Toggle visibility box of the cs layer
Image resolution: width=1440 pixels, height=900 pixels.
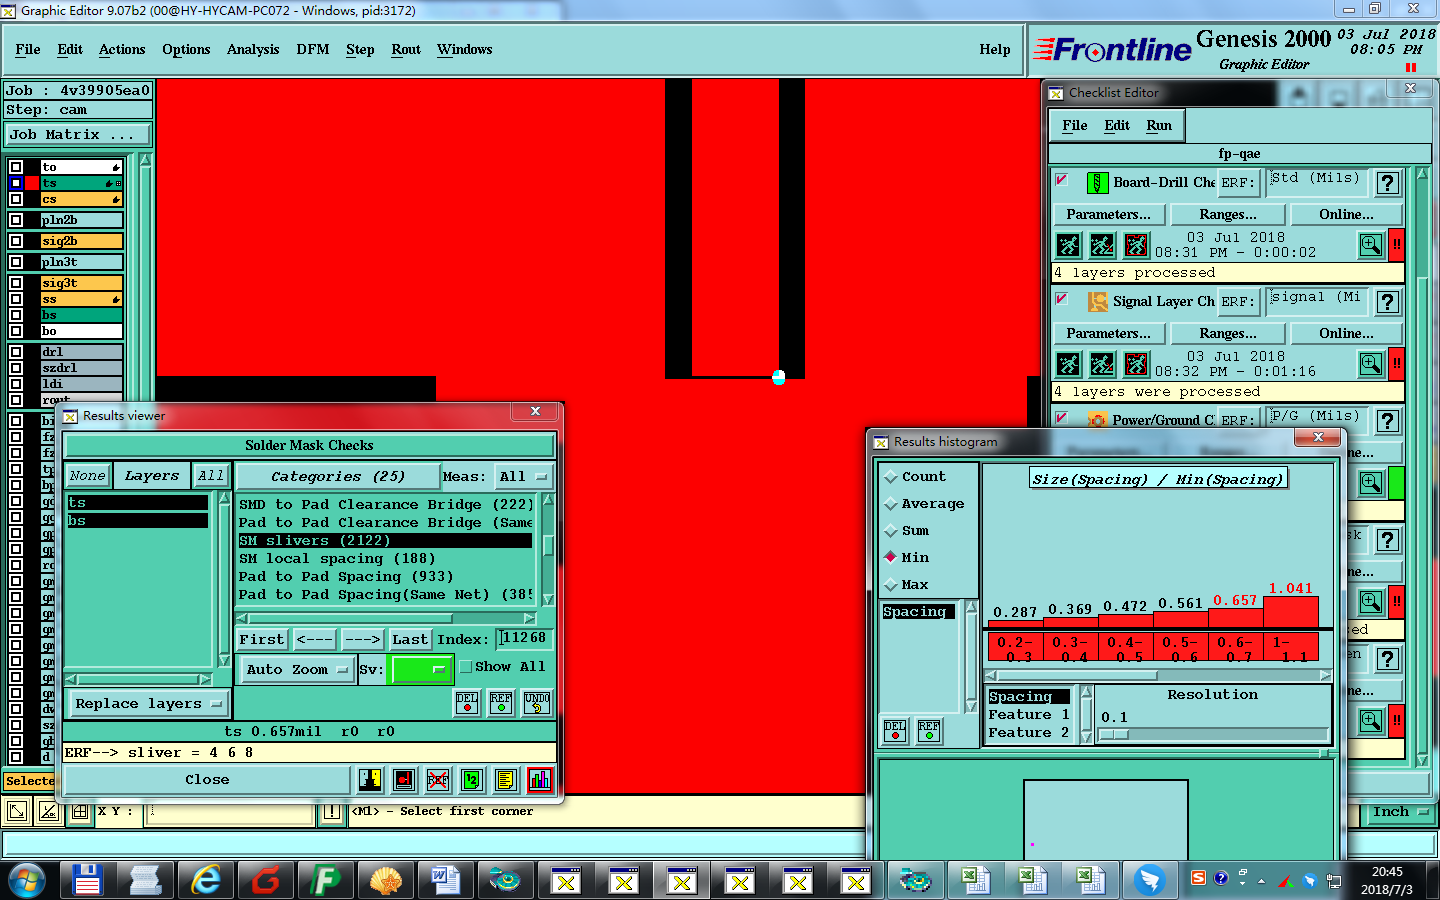(x=16, y=199)
